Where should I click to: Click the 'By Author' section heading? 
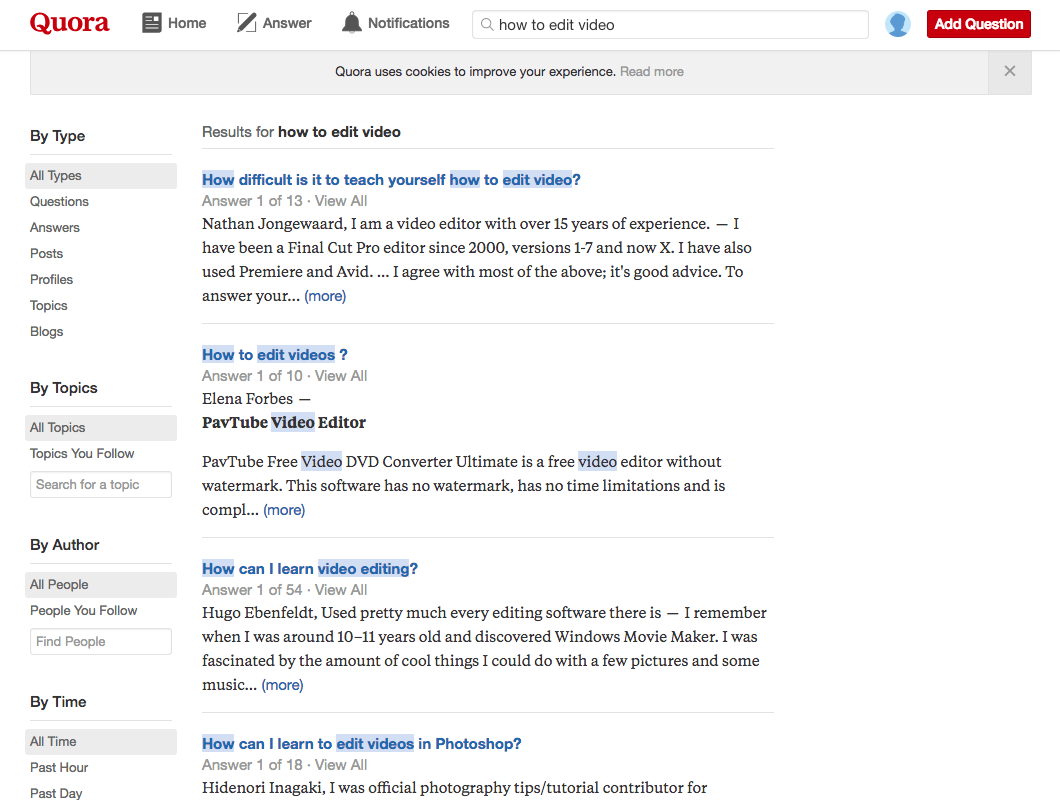(64, 545)
